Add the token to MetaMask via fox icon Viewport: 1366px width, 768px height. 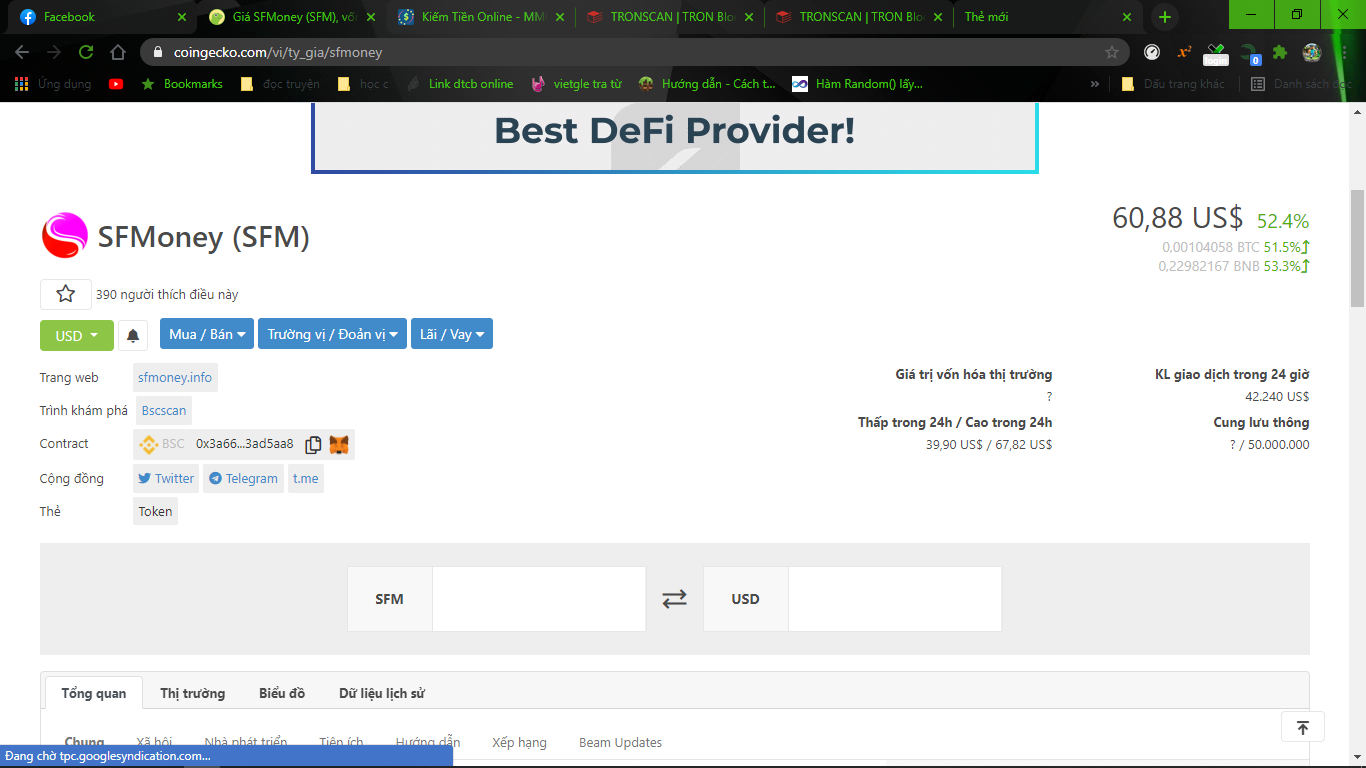point(340,444)
